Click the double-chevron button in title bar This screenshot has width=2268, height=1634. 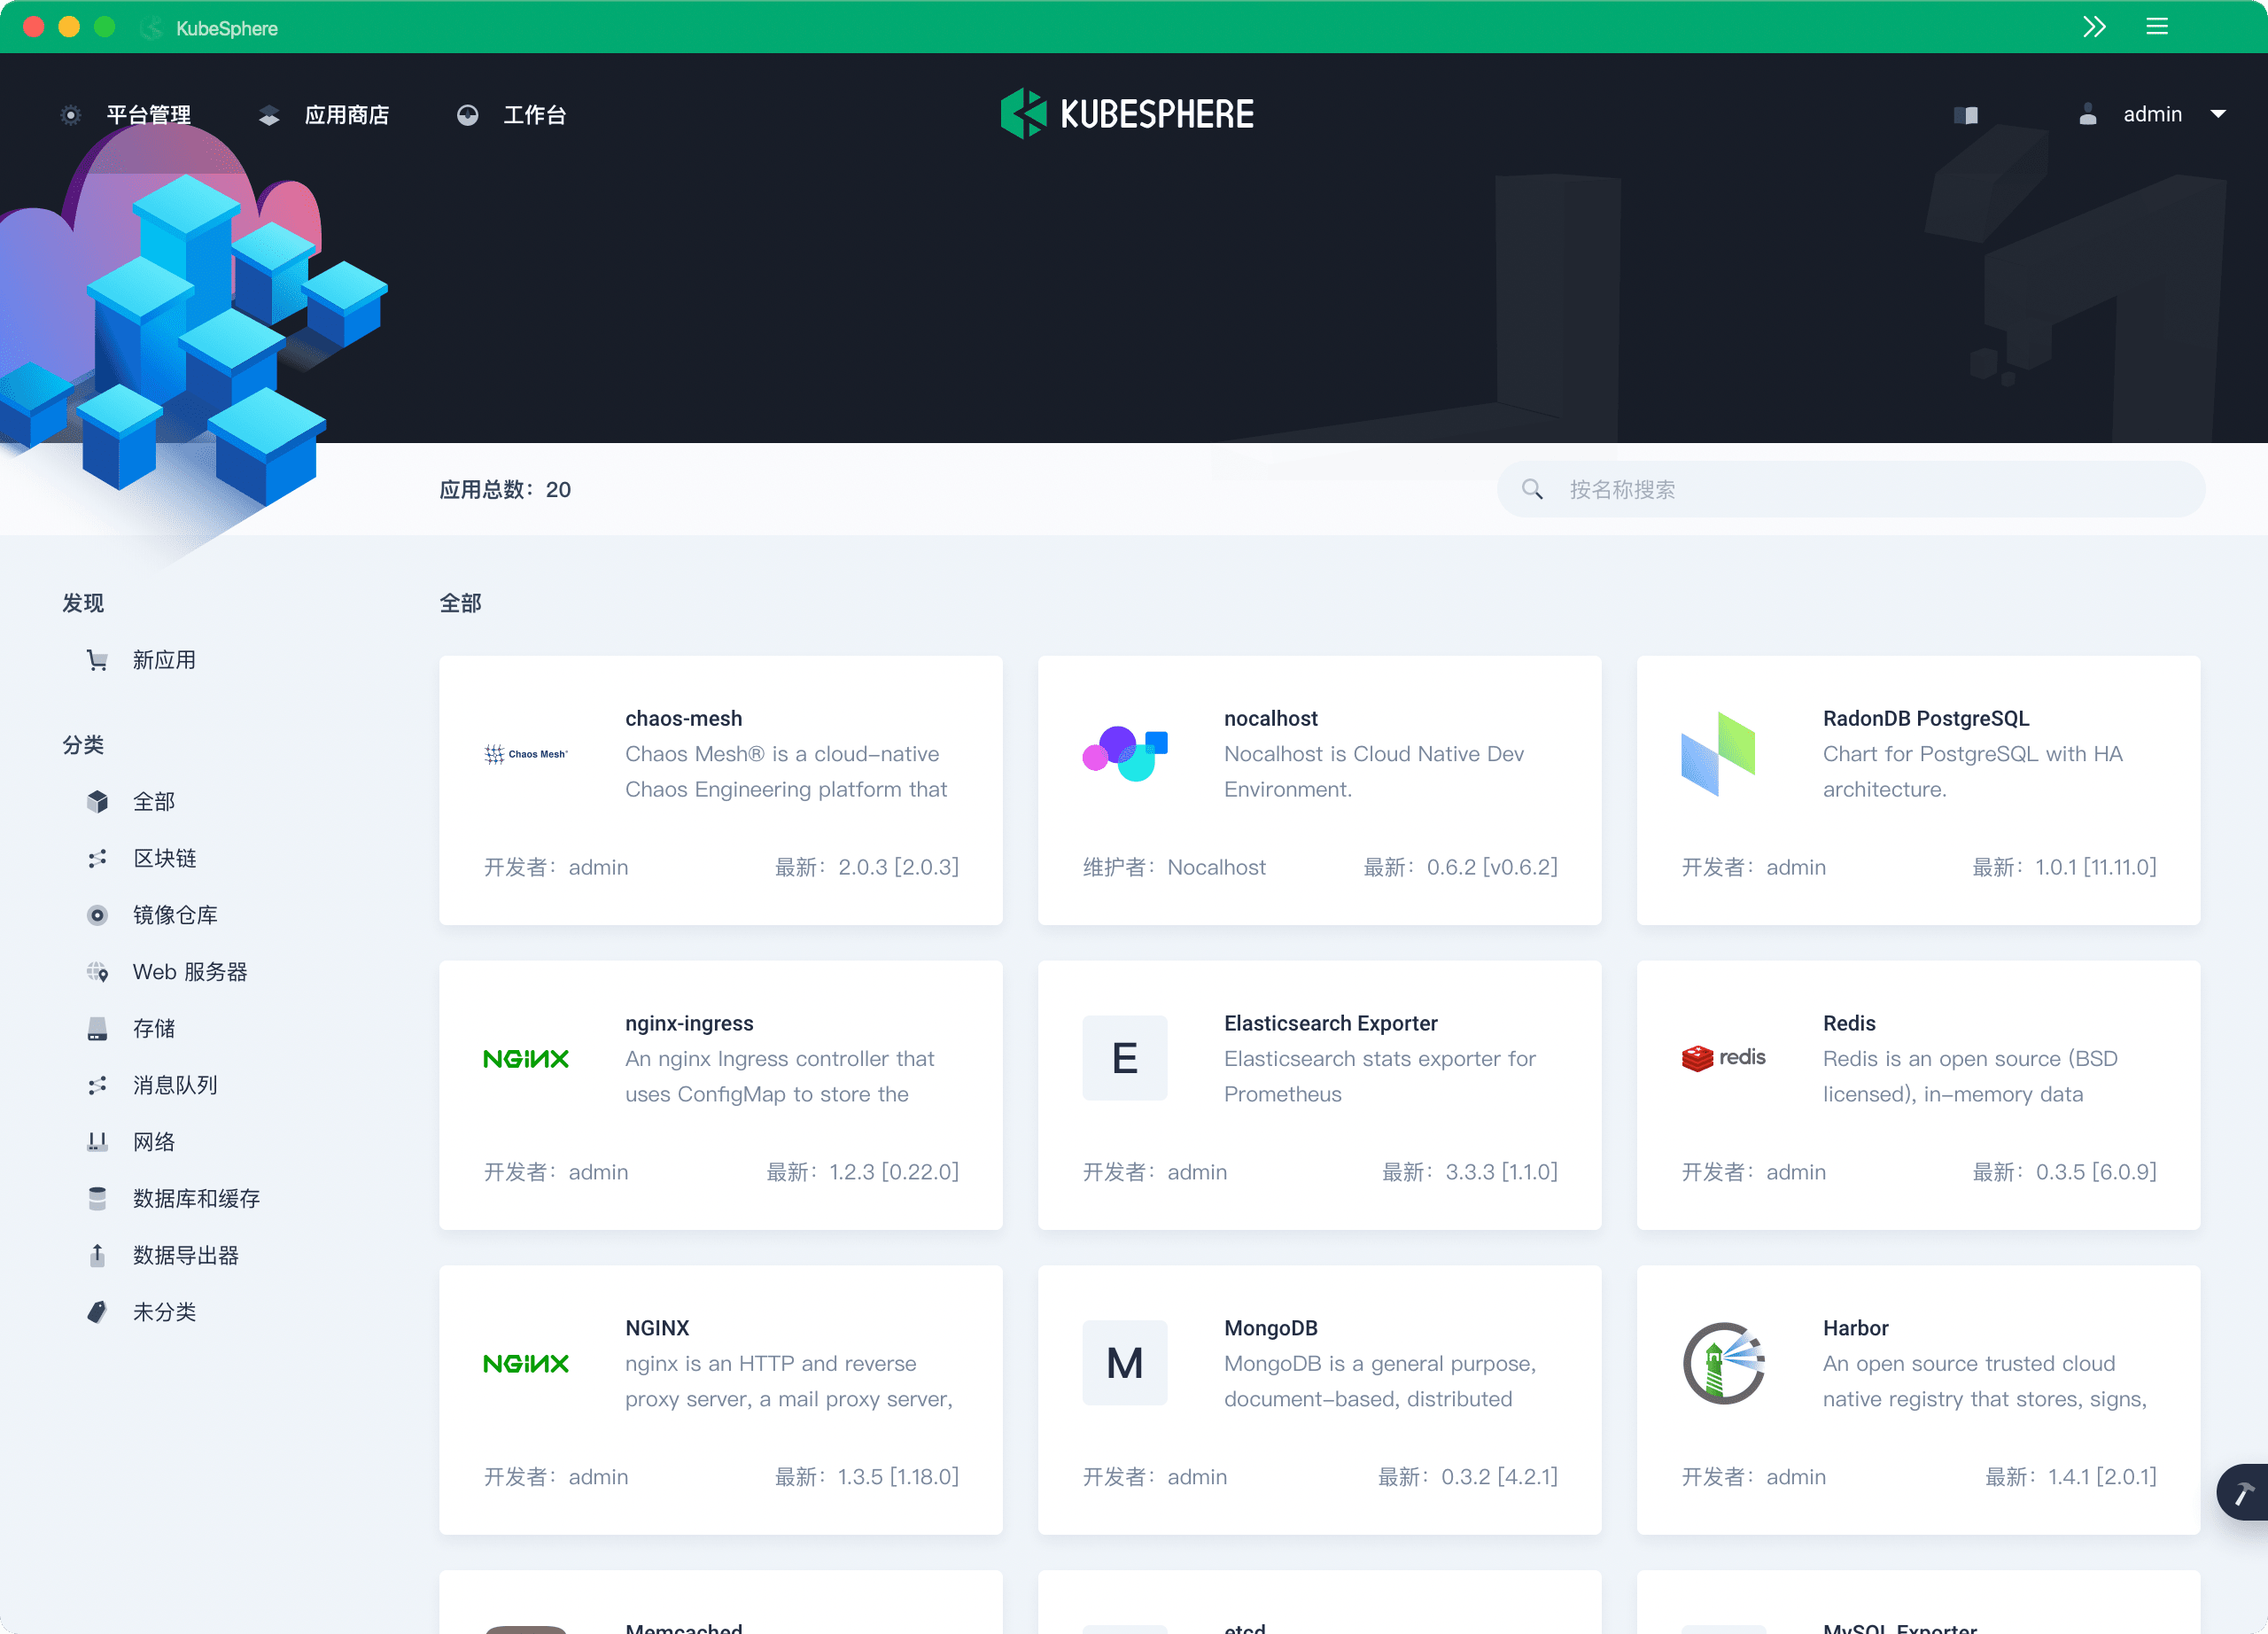click(x=2095, y=27)
